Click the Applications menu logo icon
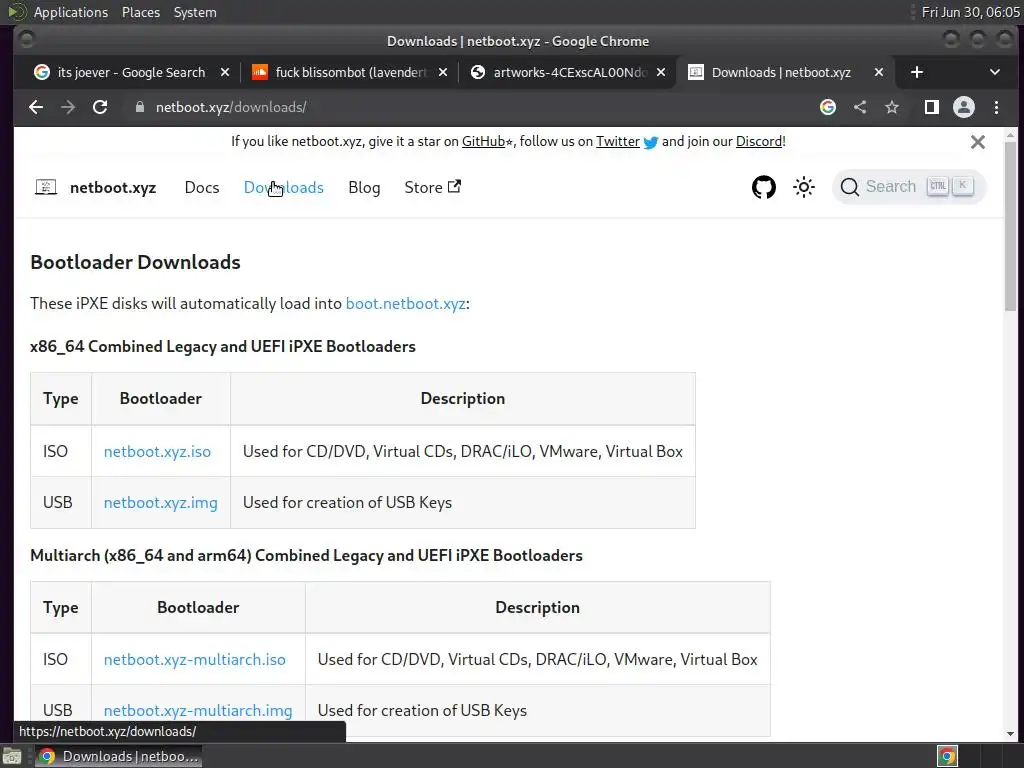Image resolution: width=1024 pixels, height=768 pixels. pos(16,12)
